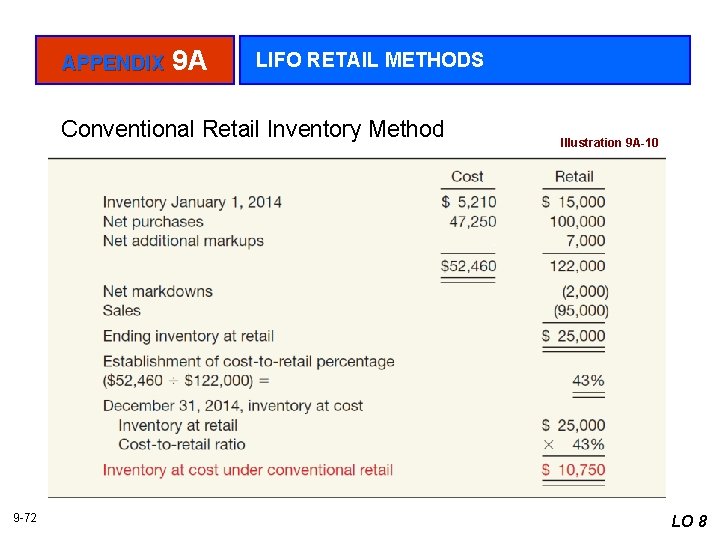Select the Net markdowns row label
This screenshot has height=540, width=720.
pyautogui.click(x=158, y=292)
